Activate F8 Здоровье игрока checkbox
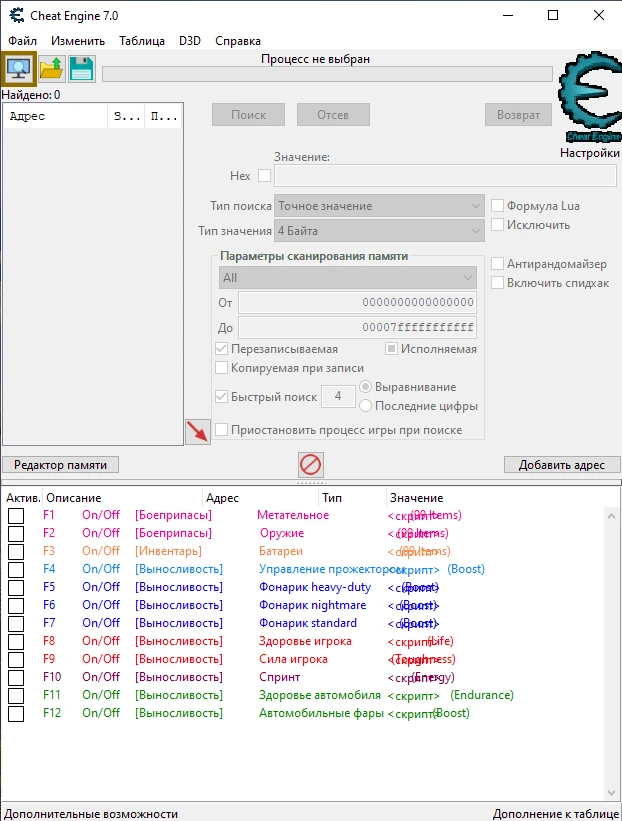The image size is (622, 821). point(16,641)
